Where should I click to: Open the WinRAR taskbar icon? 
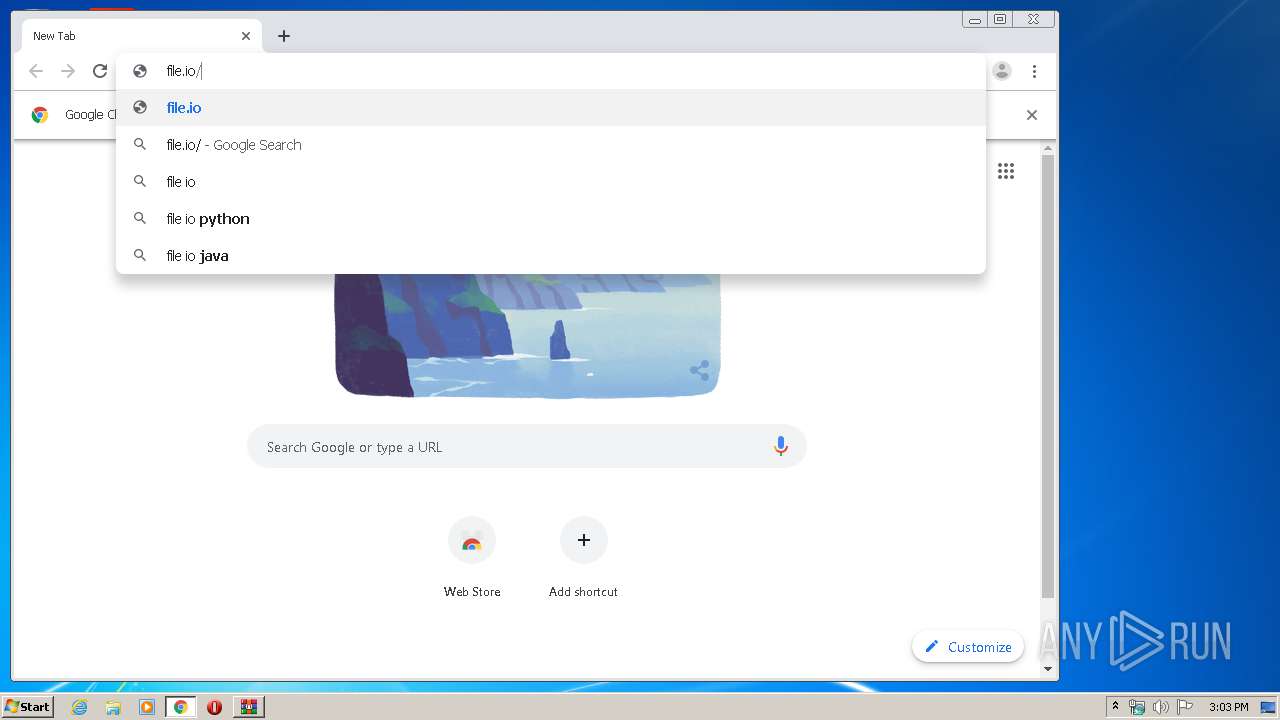pyautogui.click(x=248, y=707)
